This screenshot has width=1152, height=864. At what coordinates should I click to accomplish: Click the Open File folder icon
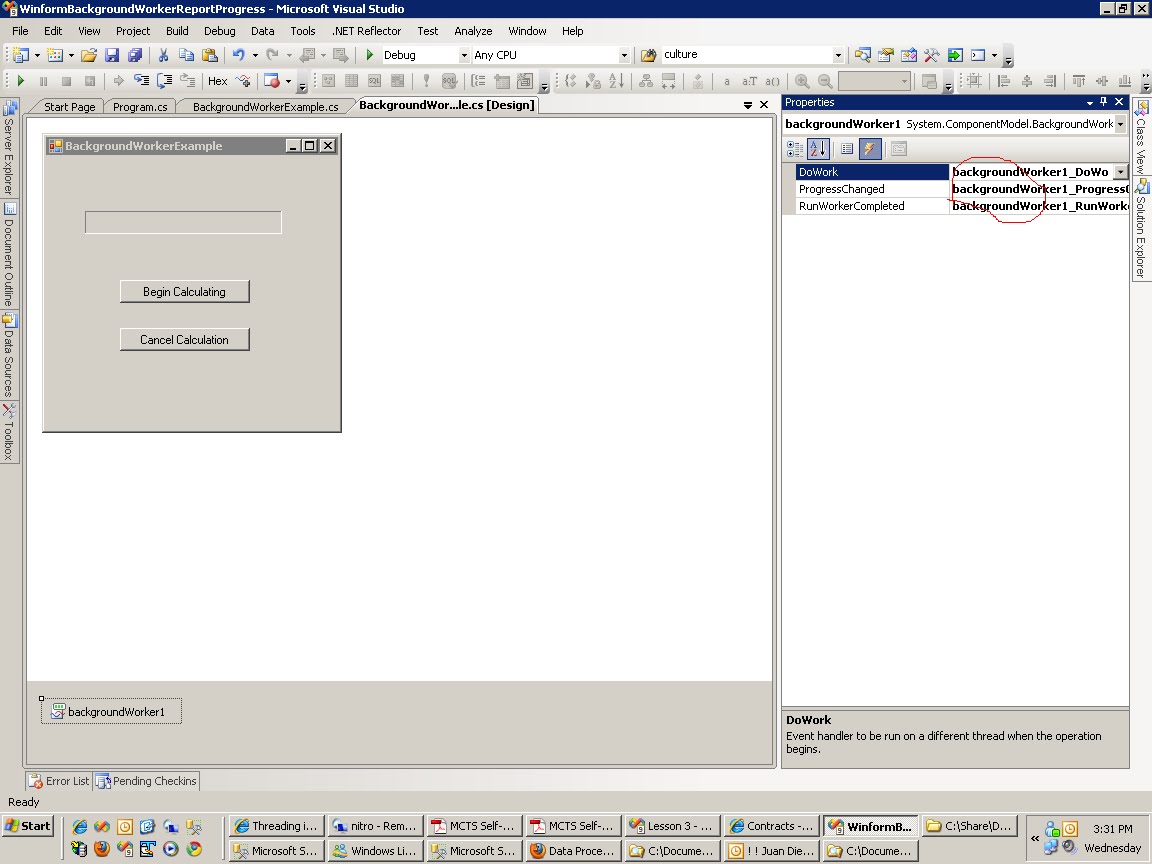89,55
